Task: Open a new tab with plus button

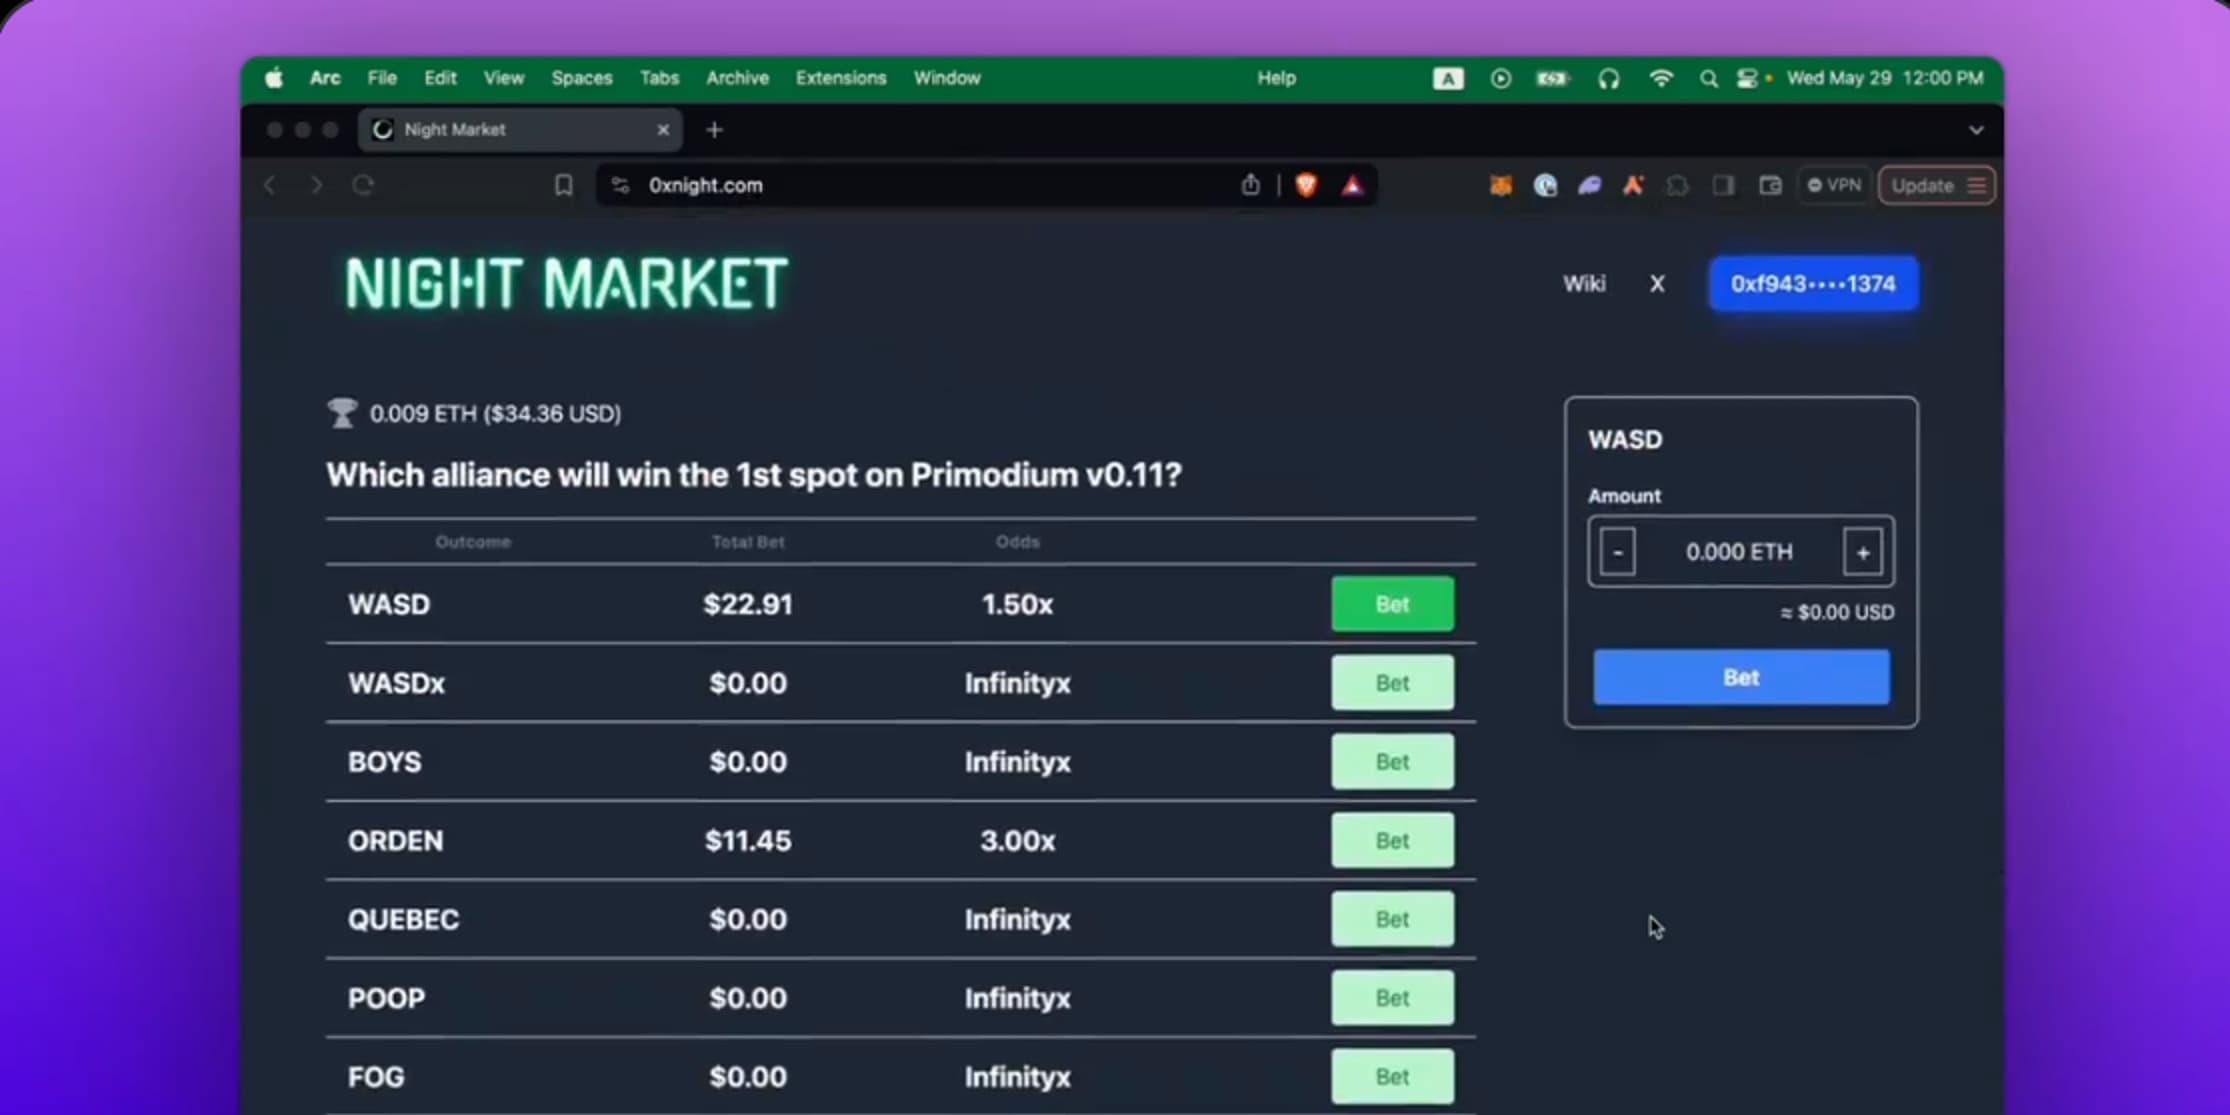Action: pos(714,130)
